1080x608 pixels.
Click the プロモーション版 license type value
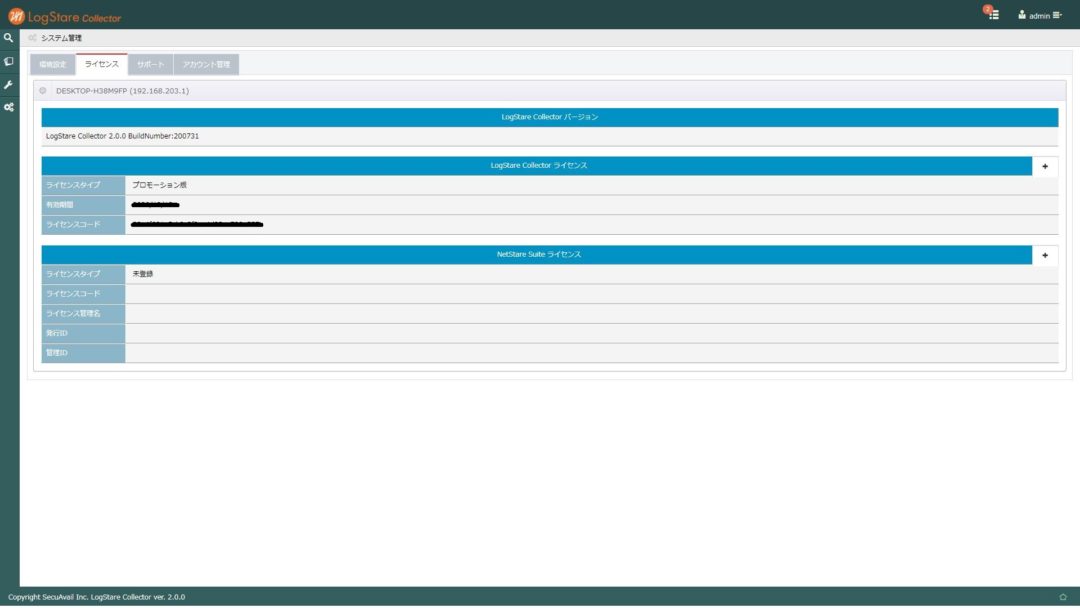159,185
